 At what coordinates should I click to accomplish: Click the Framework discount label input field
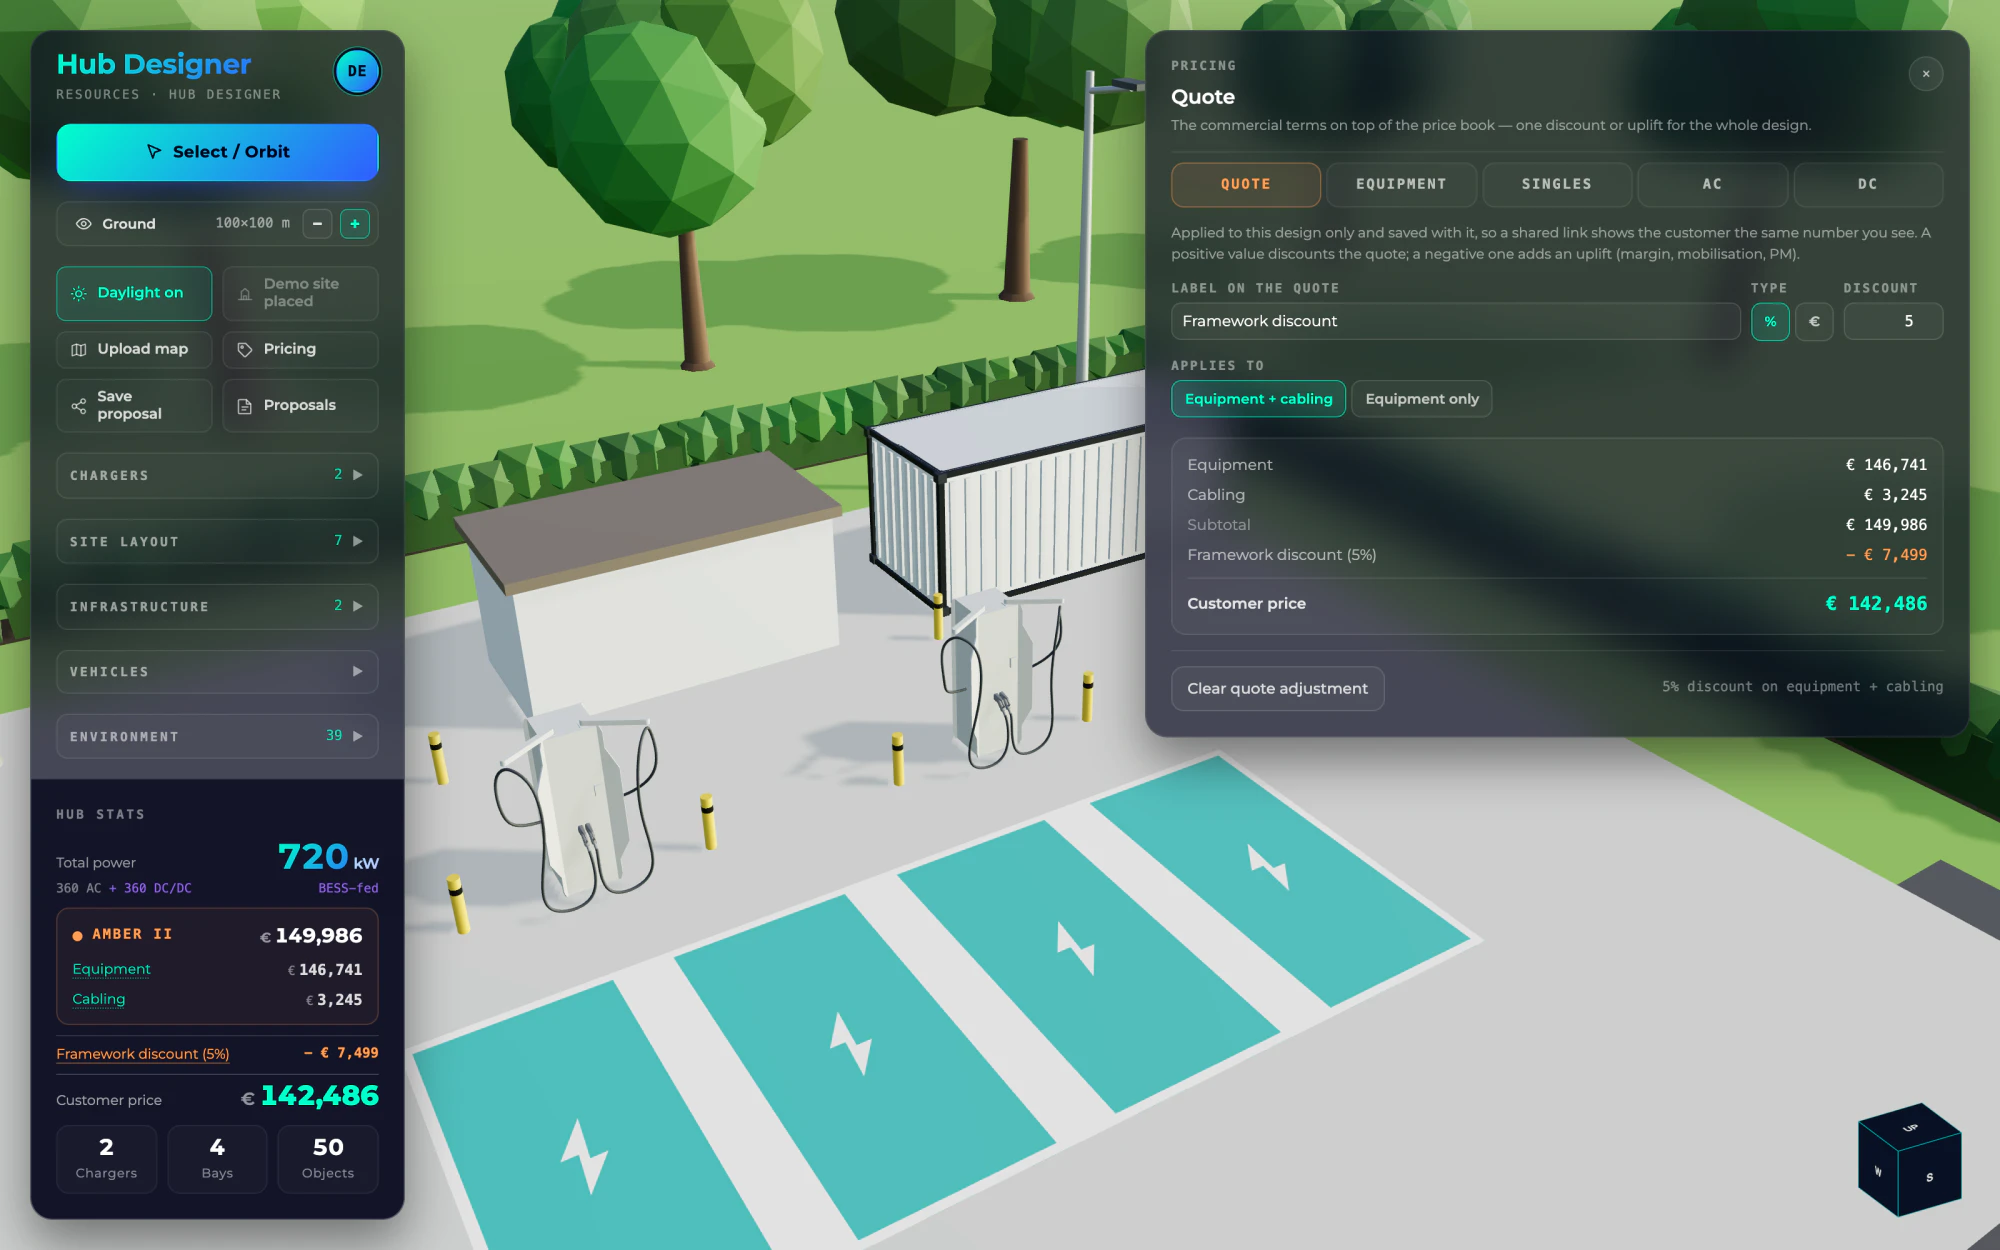point(1455,321)
